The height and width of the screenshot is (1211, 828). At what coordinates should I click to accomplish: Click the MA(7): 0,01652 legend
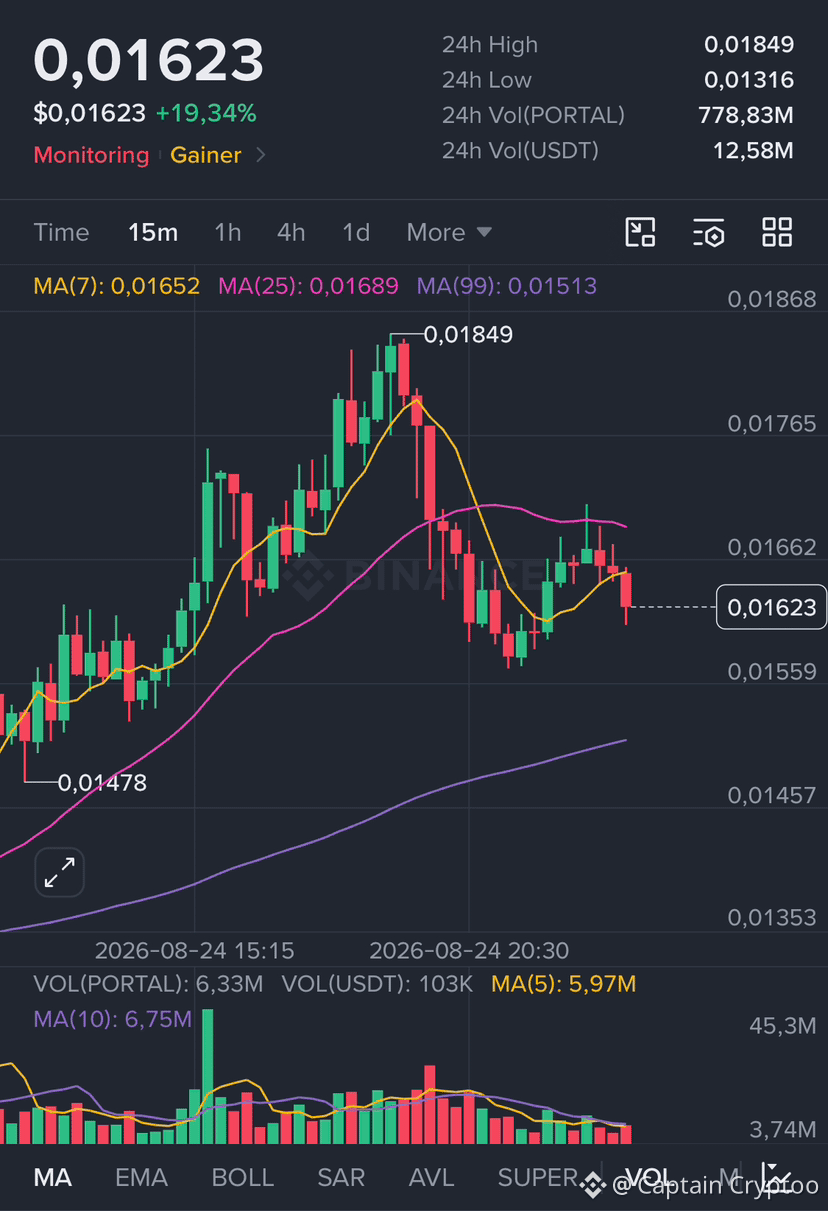pyautogui.click(x=117, y=286)
